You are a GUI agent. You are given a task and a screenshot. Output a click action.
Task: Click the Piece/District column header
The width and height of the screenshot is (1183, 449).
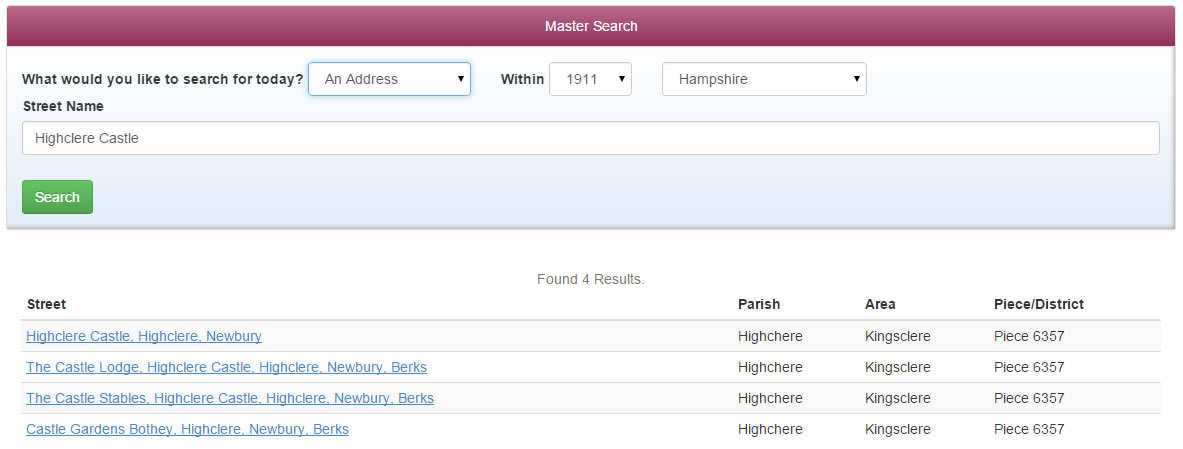pos(1039,304)
